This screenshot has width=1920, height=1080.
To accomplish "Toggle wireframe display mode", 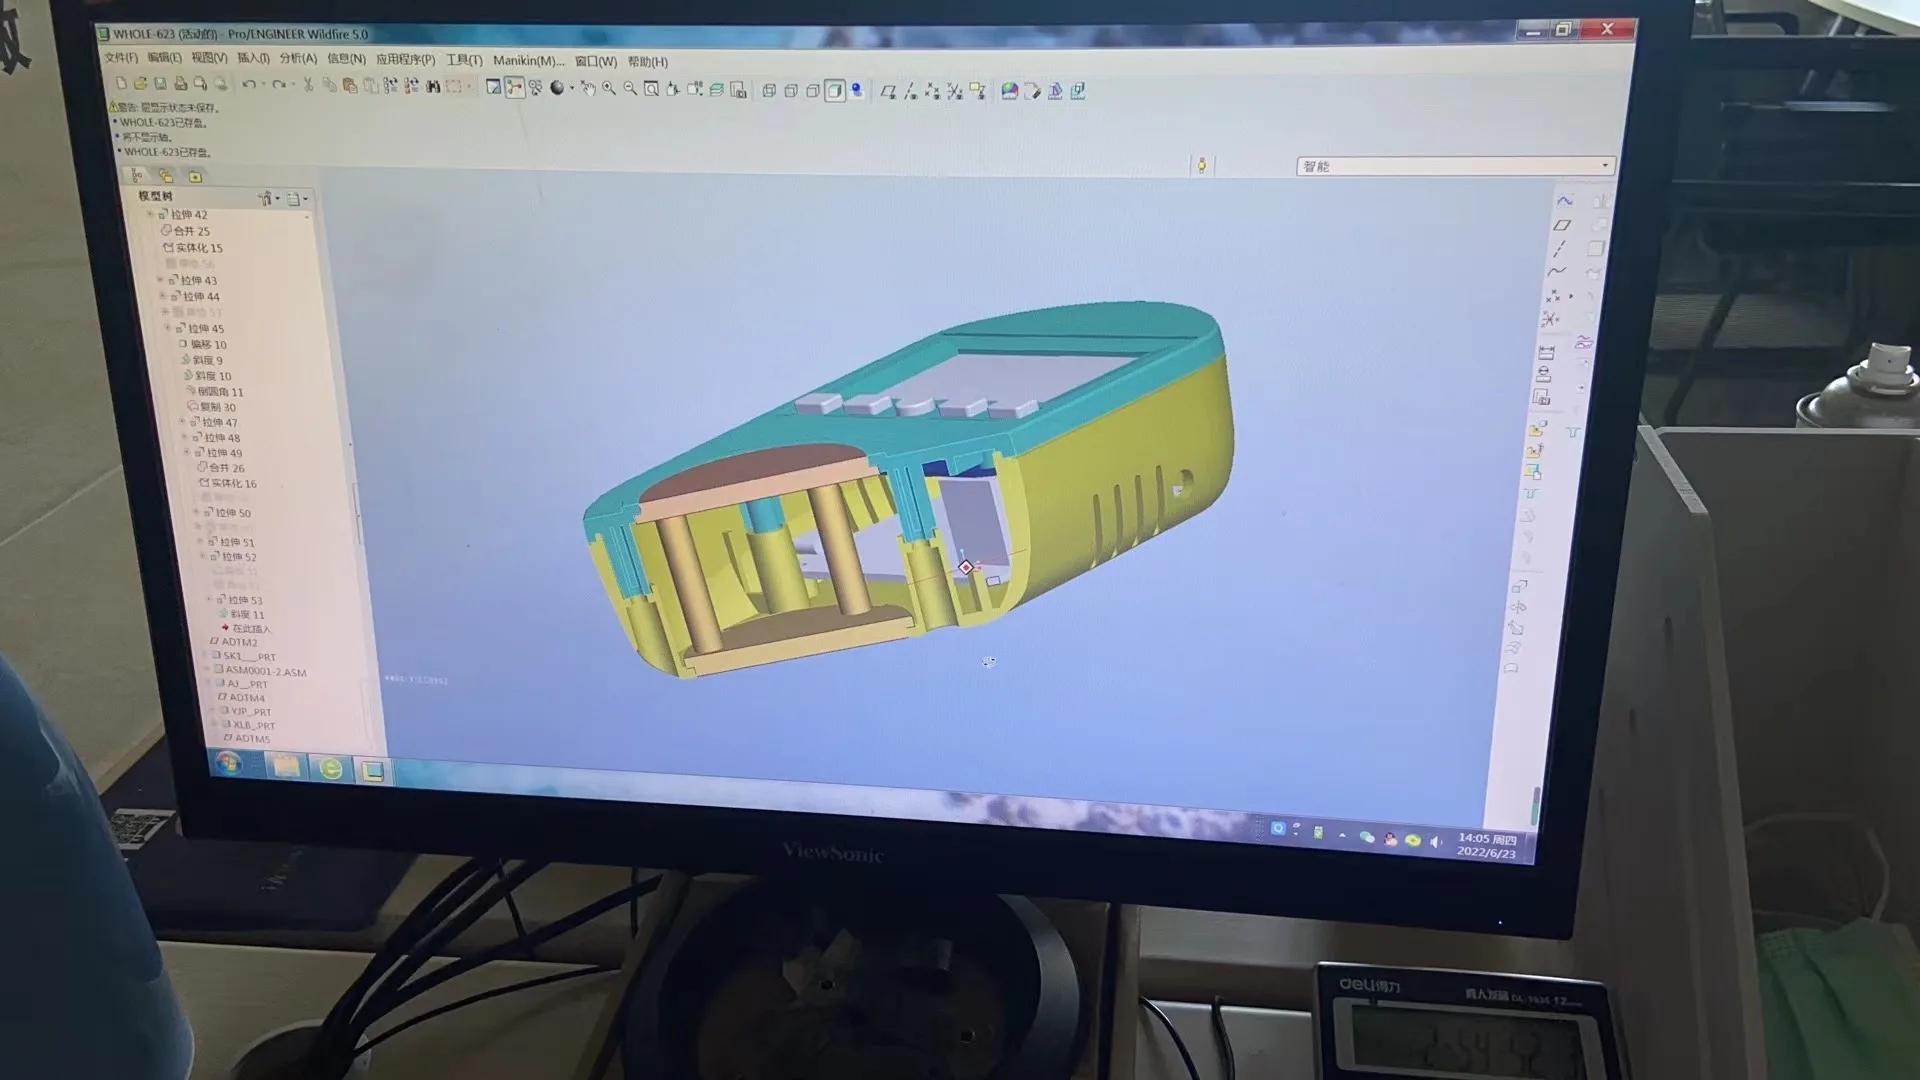I will 770,90.
